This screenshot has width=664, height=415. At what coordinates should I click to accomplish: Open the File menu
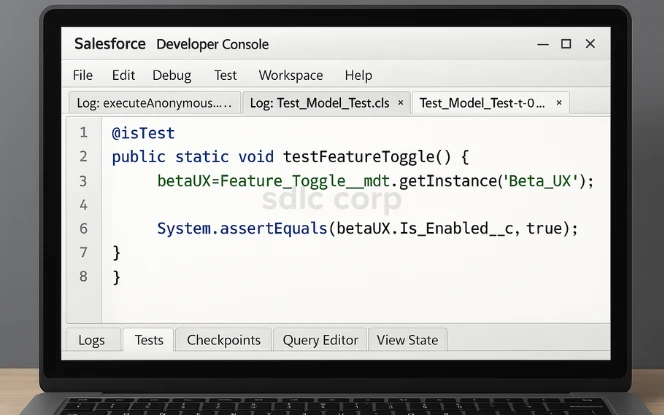click(83, 75)
